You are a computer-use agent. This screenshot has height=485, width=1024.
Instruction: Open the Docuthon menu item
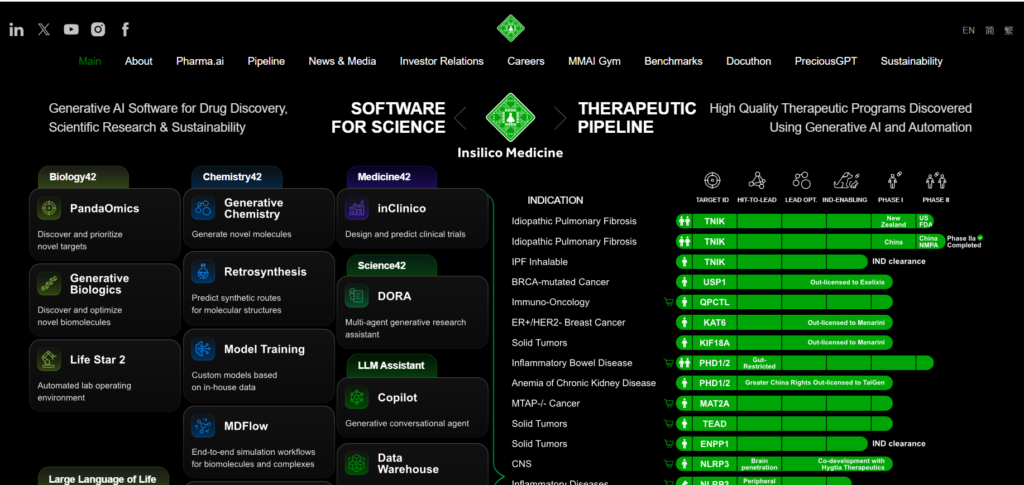click(748, 61)
